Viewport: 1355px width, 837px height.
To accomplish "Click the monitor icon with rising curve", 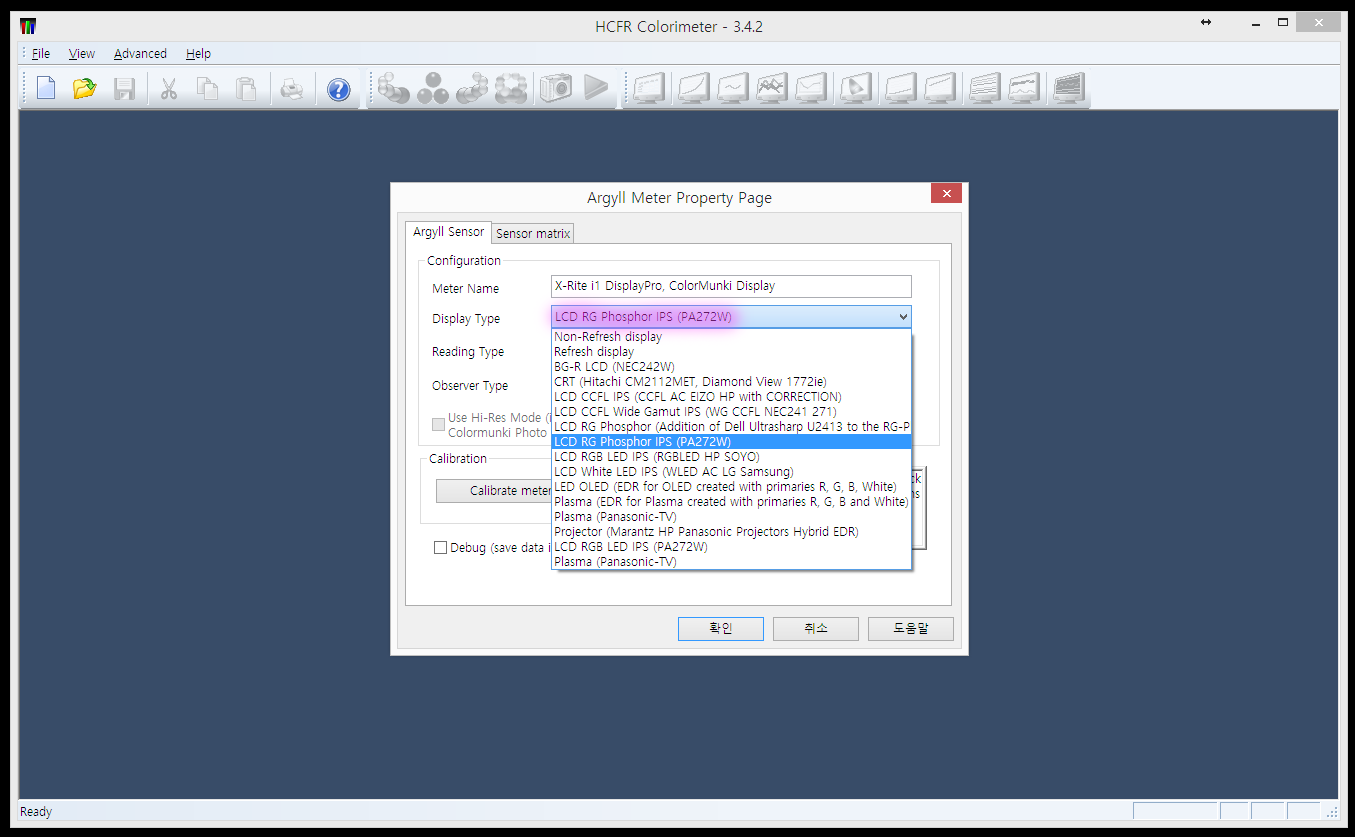I will 694,89.
